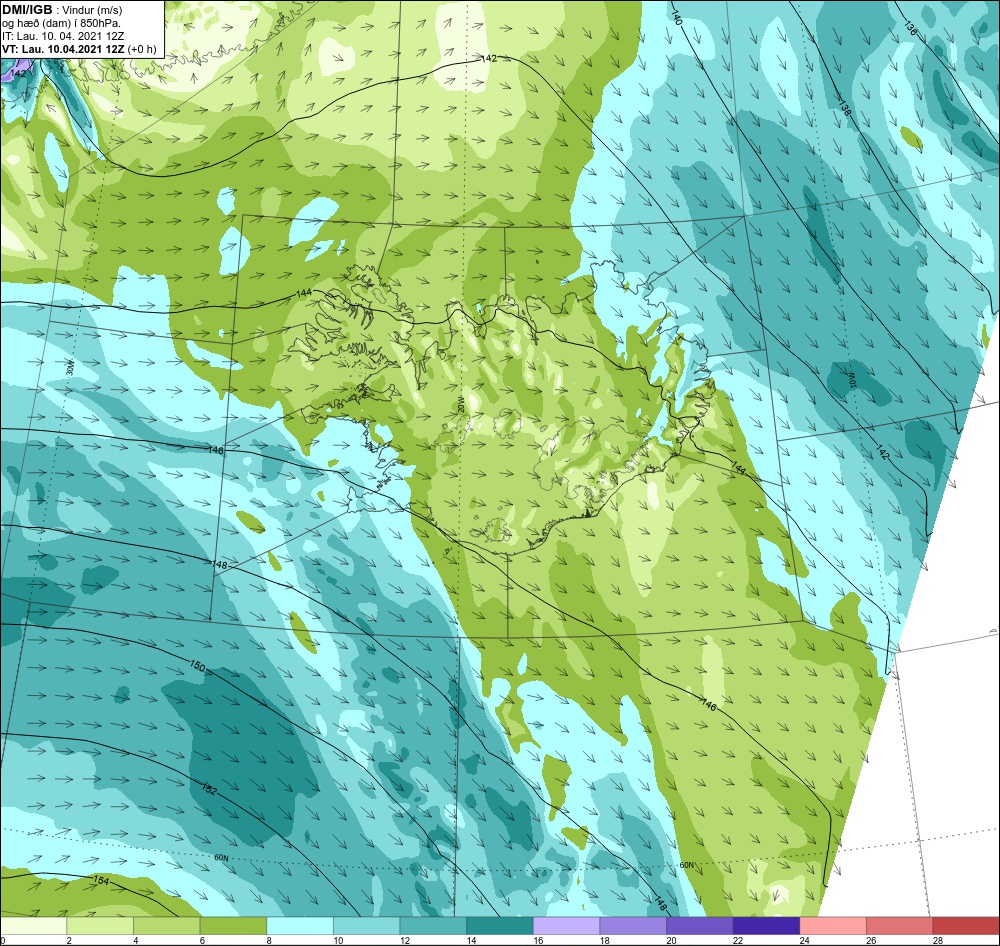The height and width of the screenshot is (946, 1000).
Task: Click the 14–16 m/s dark teal legend swatch
Action: coord(499,926)
